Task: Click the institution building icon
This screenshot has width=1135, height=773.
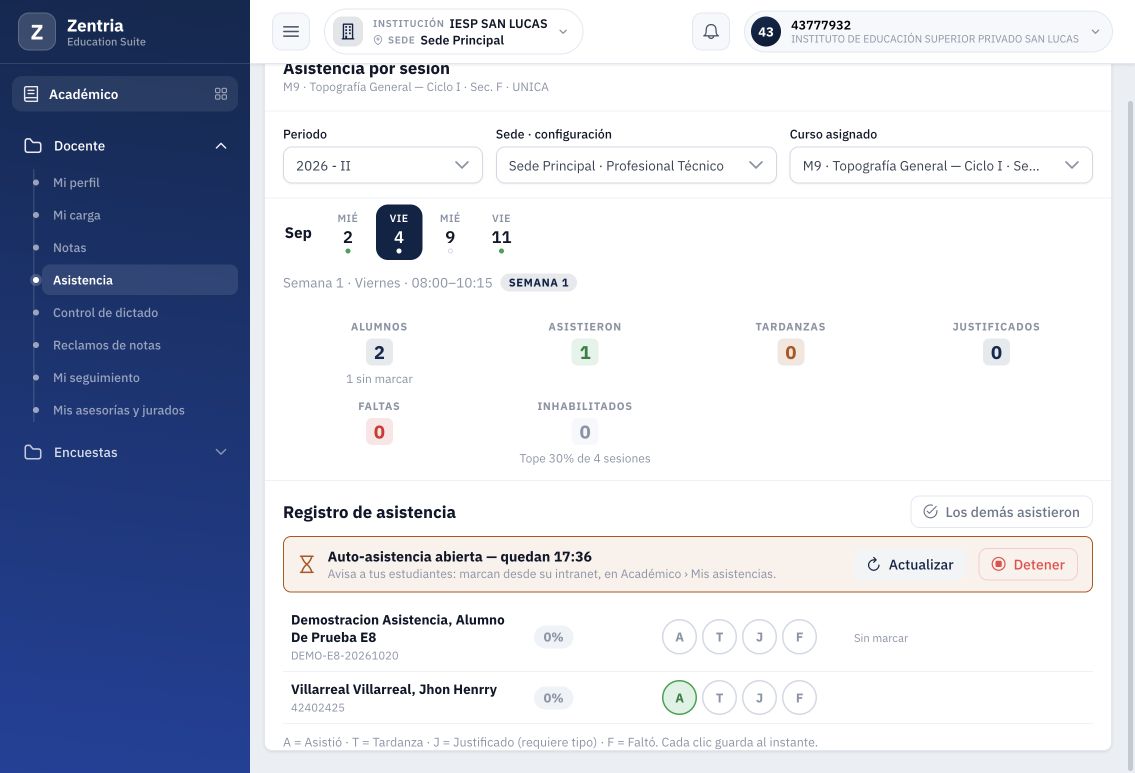Action: [x=347, y=32]
